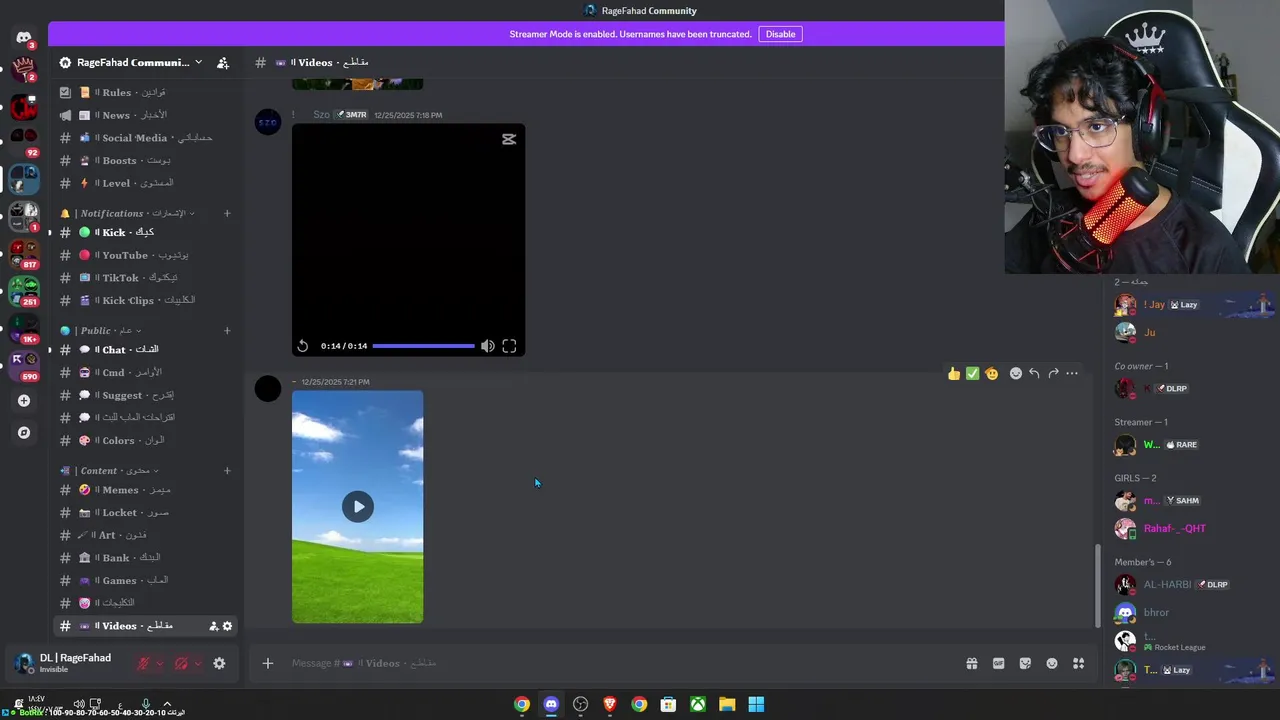This screenshot has width=1280, height=720.
Task: Collapse the Public category
Action: (100, 330)
